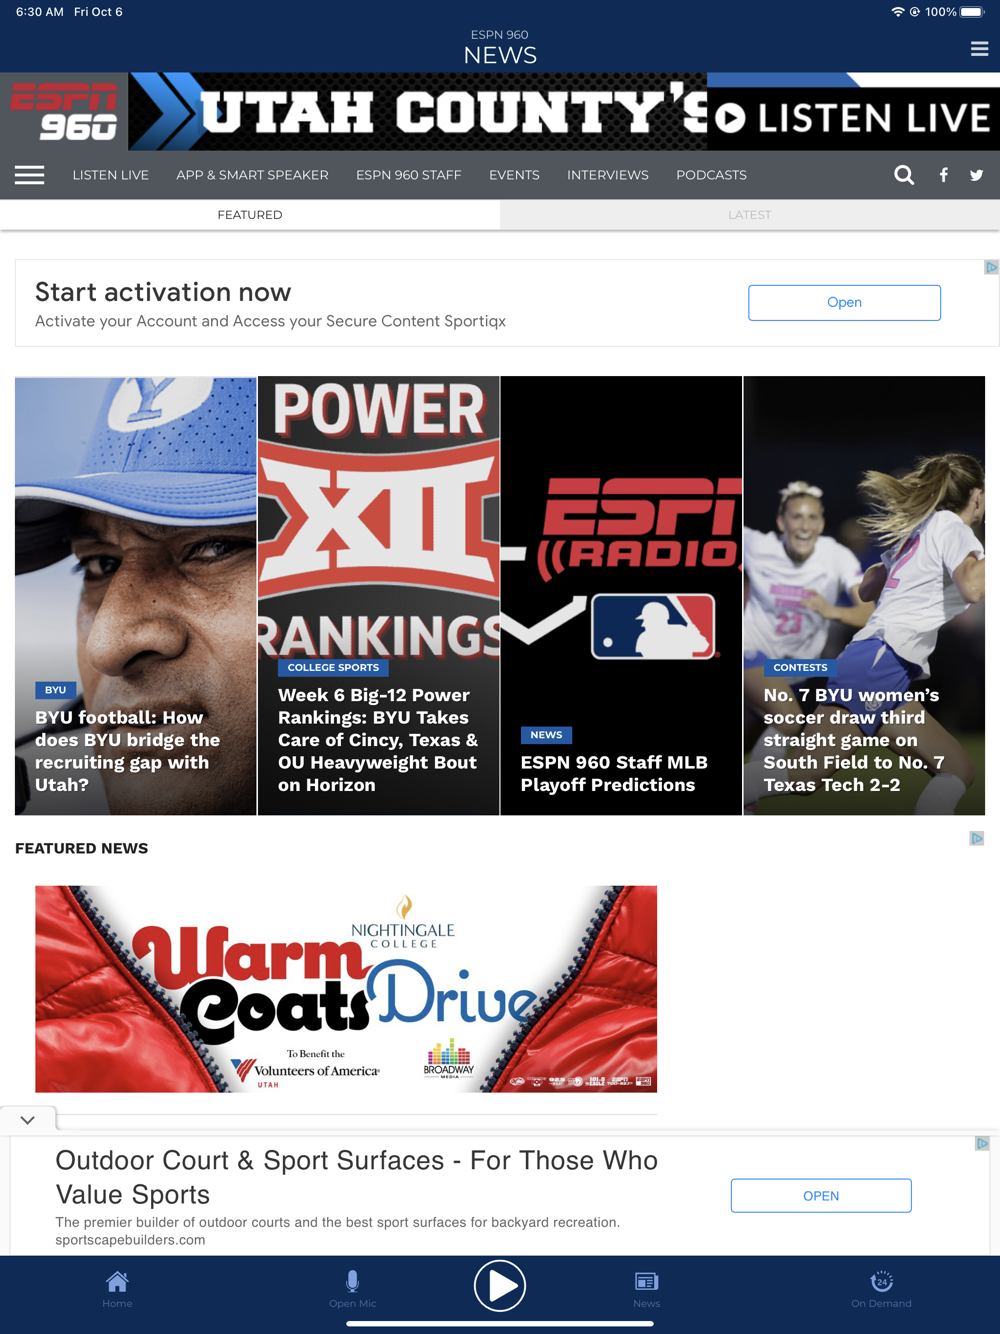The image size is (1000, 1334).
Task: Switch to the Latest tab
Action: (750, 215)
